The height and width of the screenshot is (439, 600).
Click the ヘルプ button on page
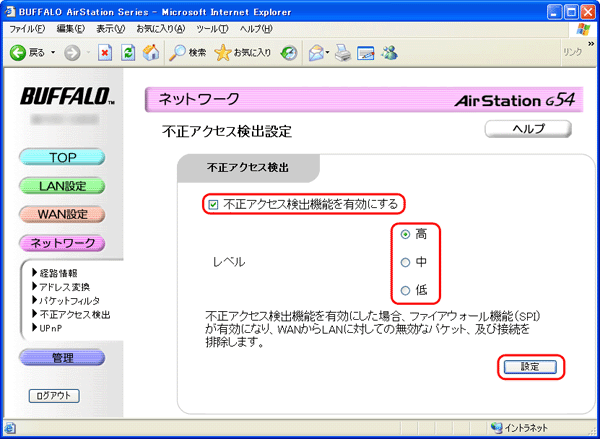tap(528, 129)
